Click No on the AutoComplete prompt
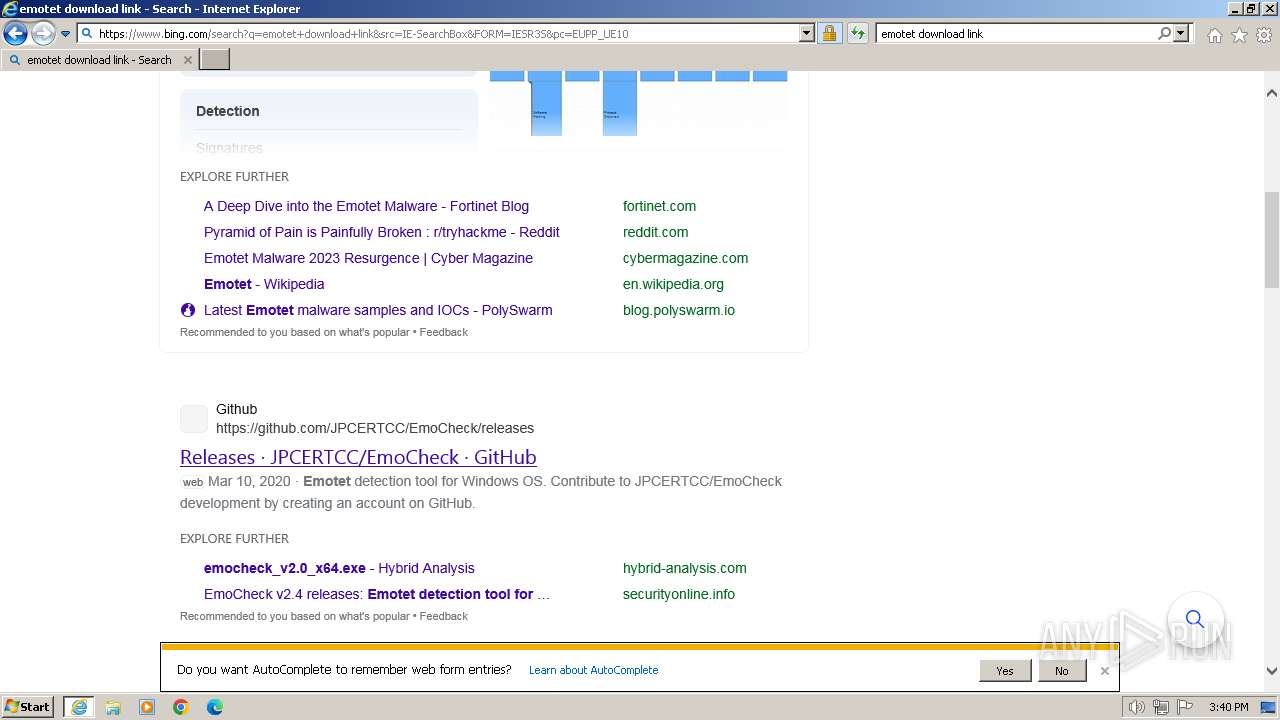The image size is (1280, 720). 1061,671
